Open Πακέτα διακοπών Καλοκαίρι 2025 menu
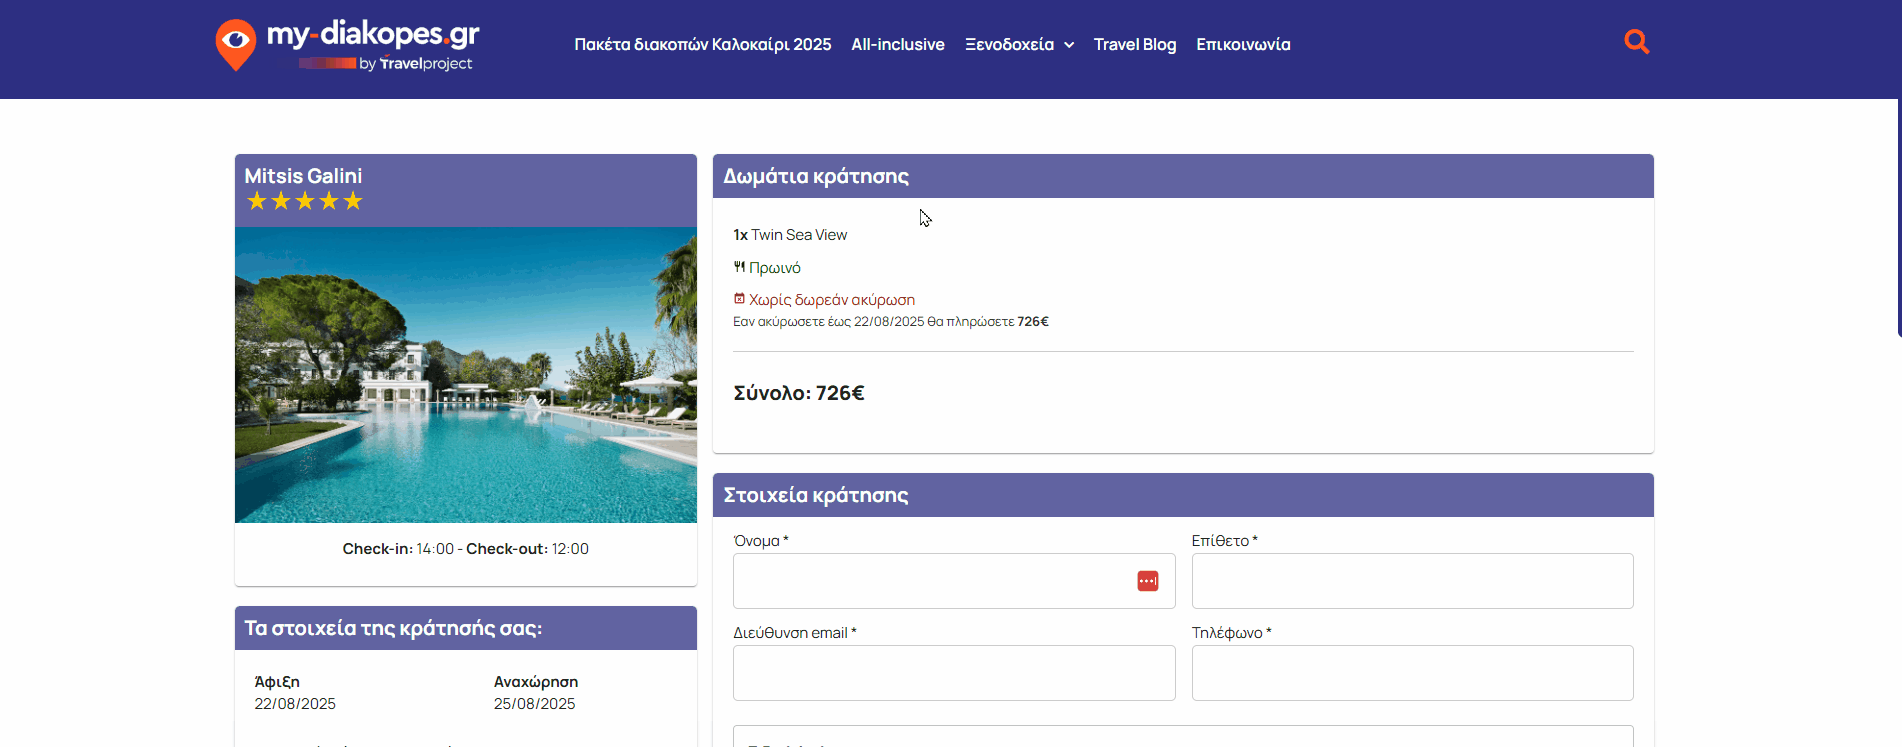 702,45
